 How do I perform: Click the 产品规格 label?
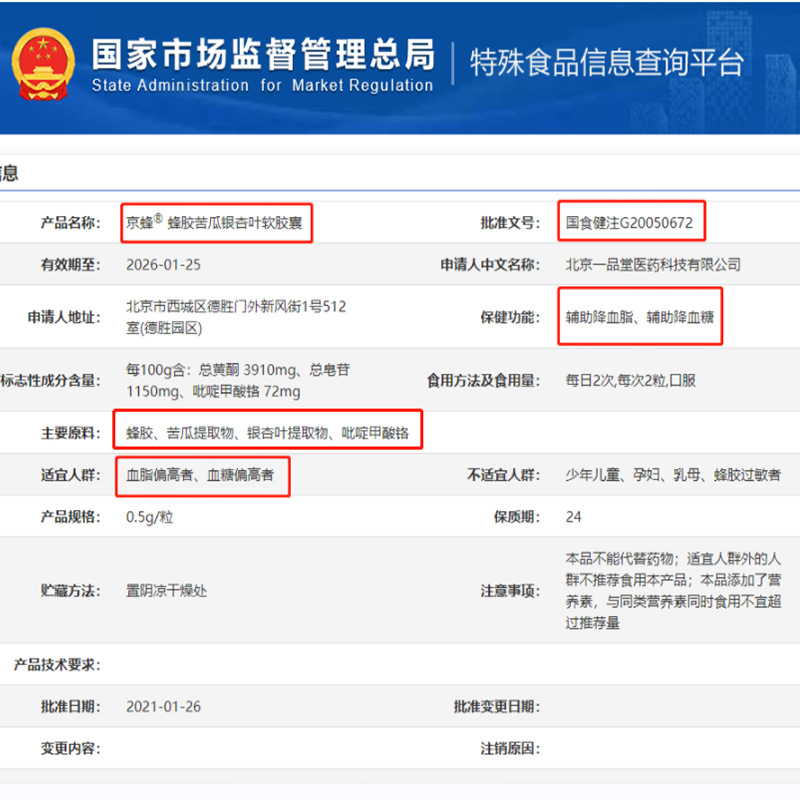(70, 517)
